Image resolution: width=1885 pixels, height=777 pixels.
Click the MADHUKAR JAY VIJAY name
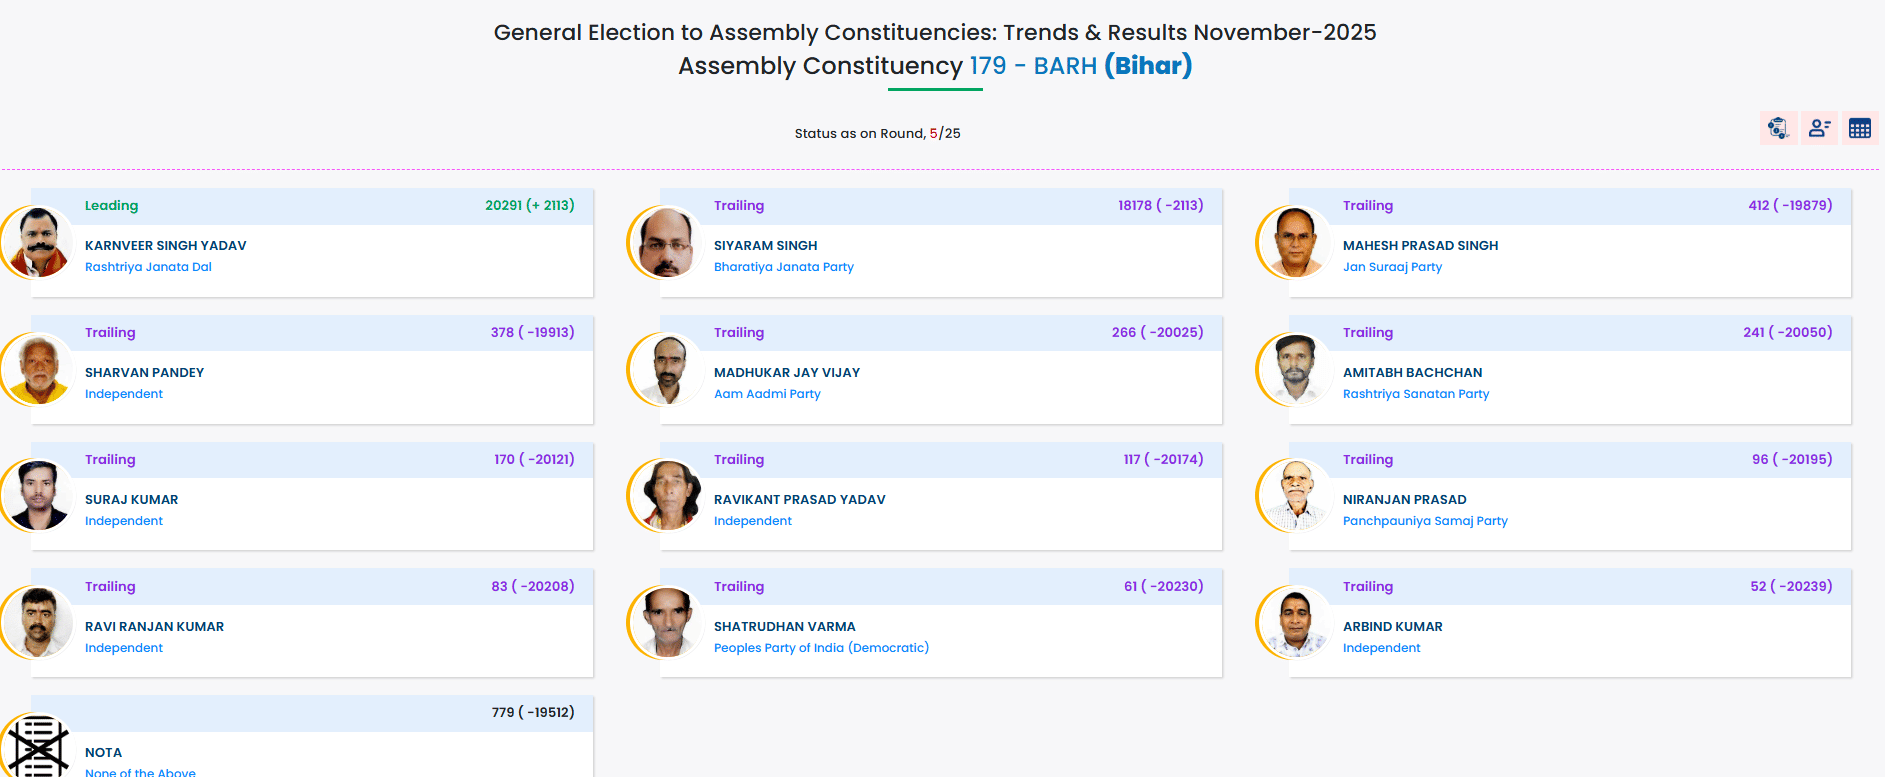786,372
